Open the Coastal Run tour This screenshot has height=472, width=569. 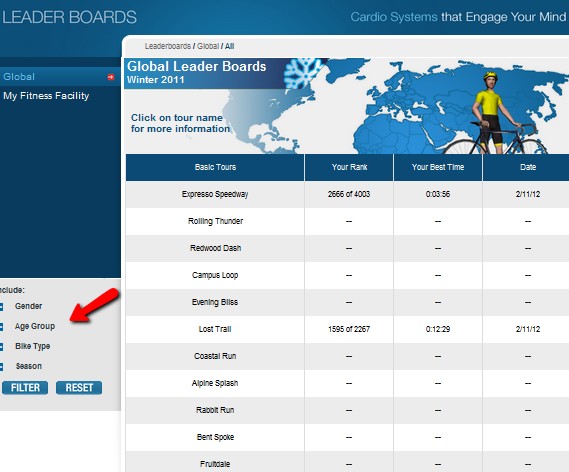pyautogui.click(x=215, y=356)
